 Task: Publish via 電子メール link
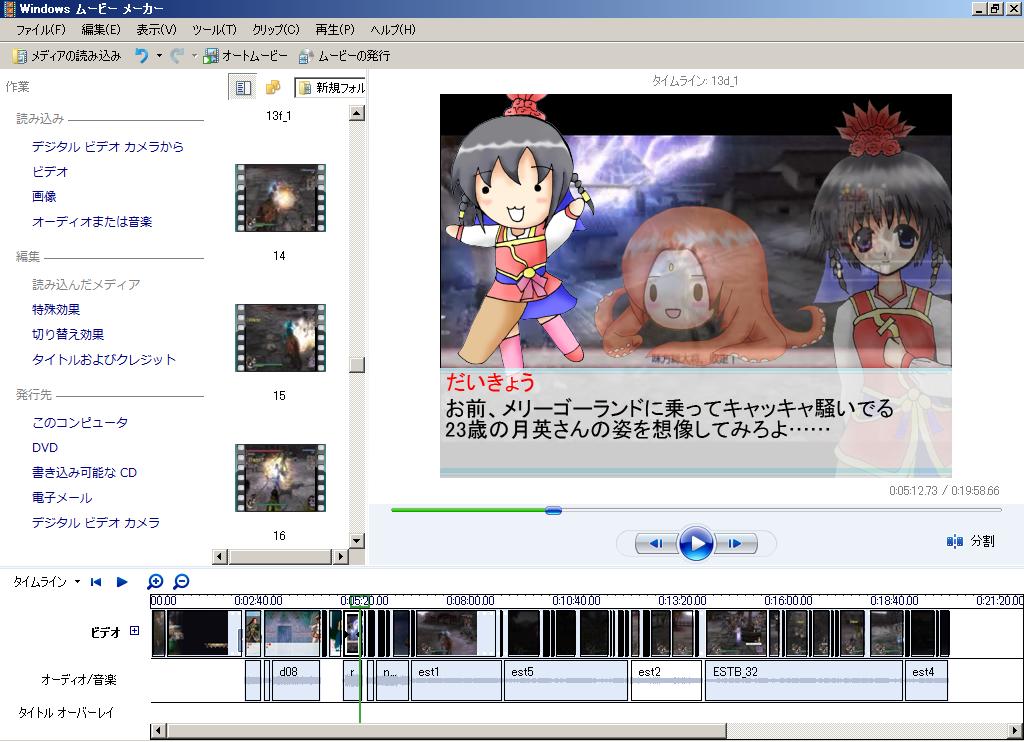click(62, 498)
